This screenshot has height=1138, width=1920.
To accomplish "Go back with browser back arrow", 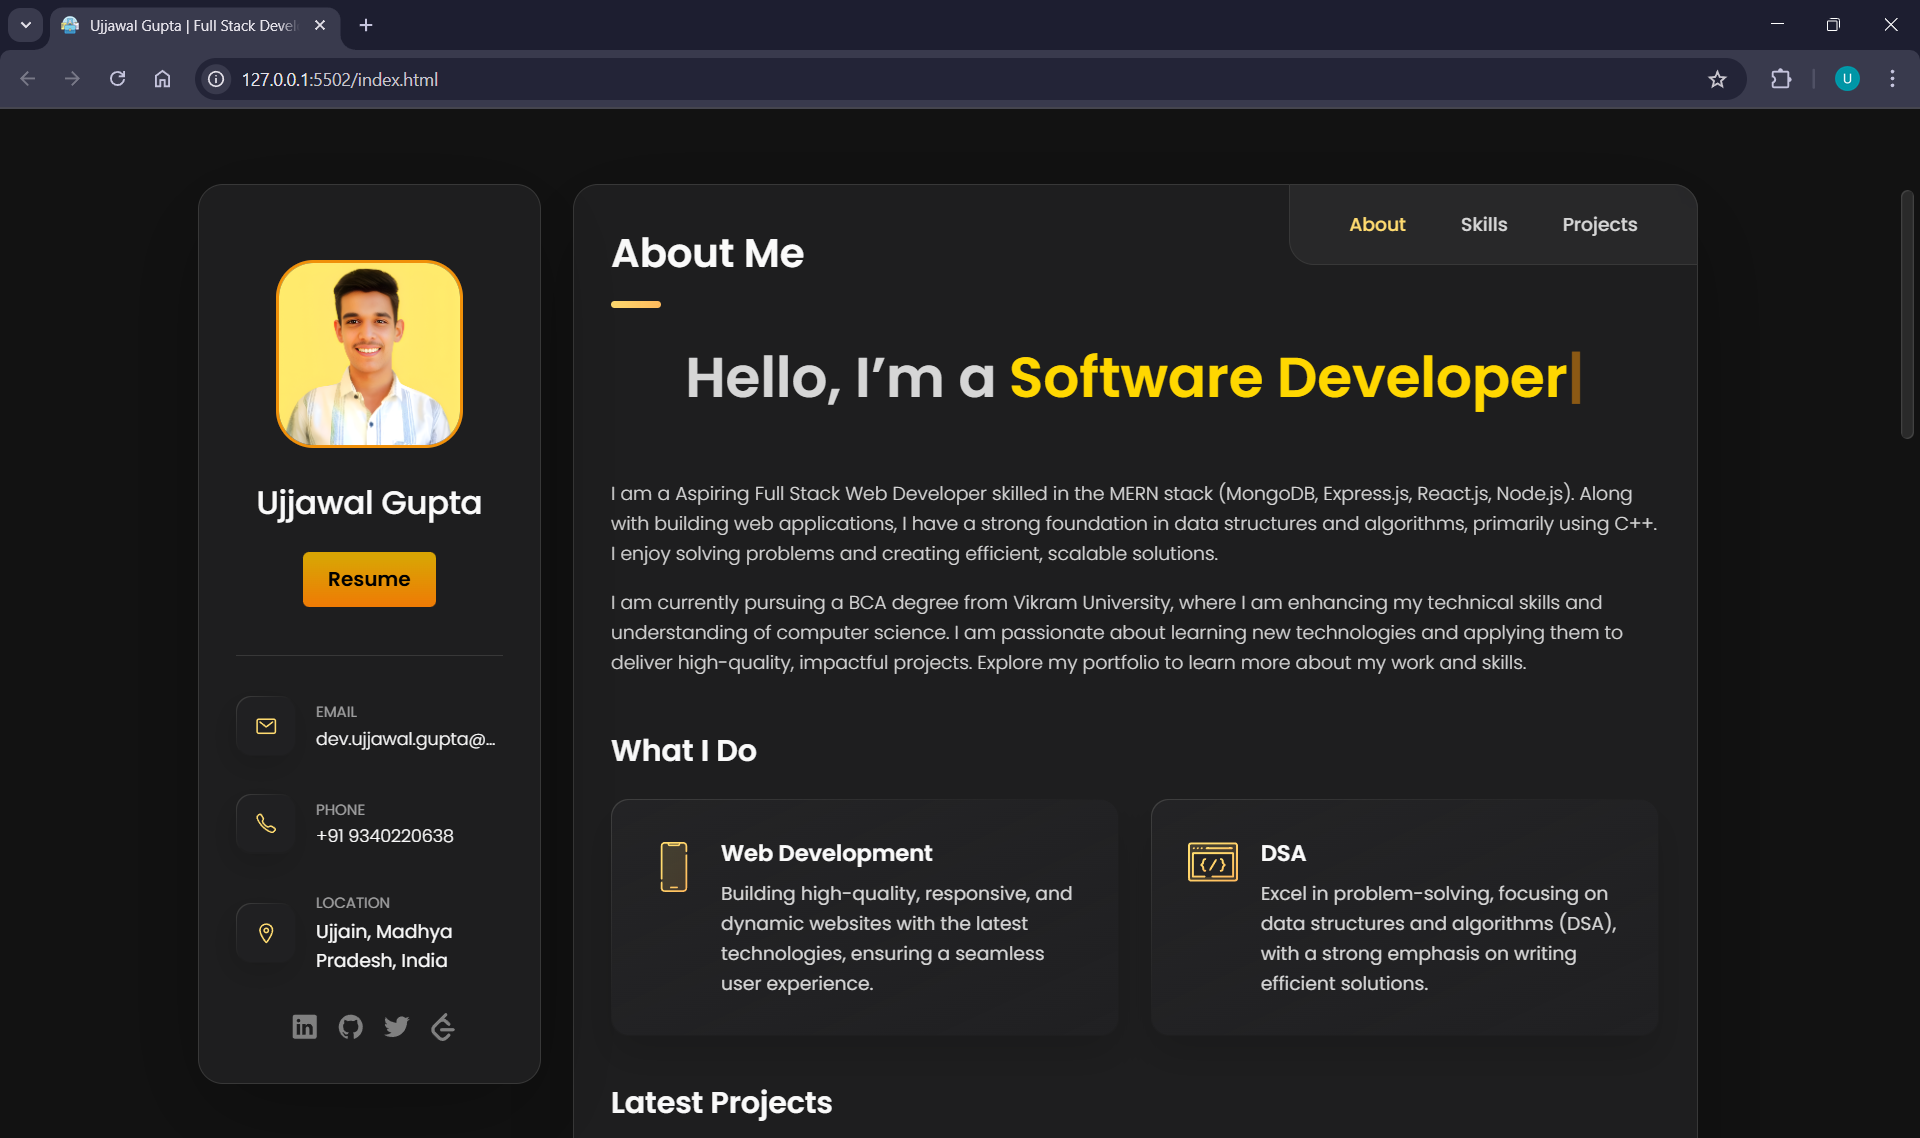I will (x=28, y=79).
